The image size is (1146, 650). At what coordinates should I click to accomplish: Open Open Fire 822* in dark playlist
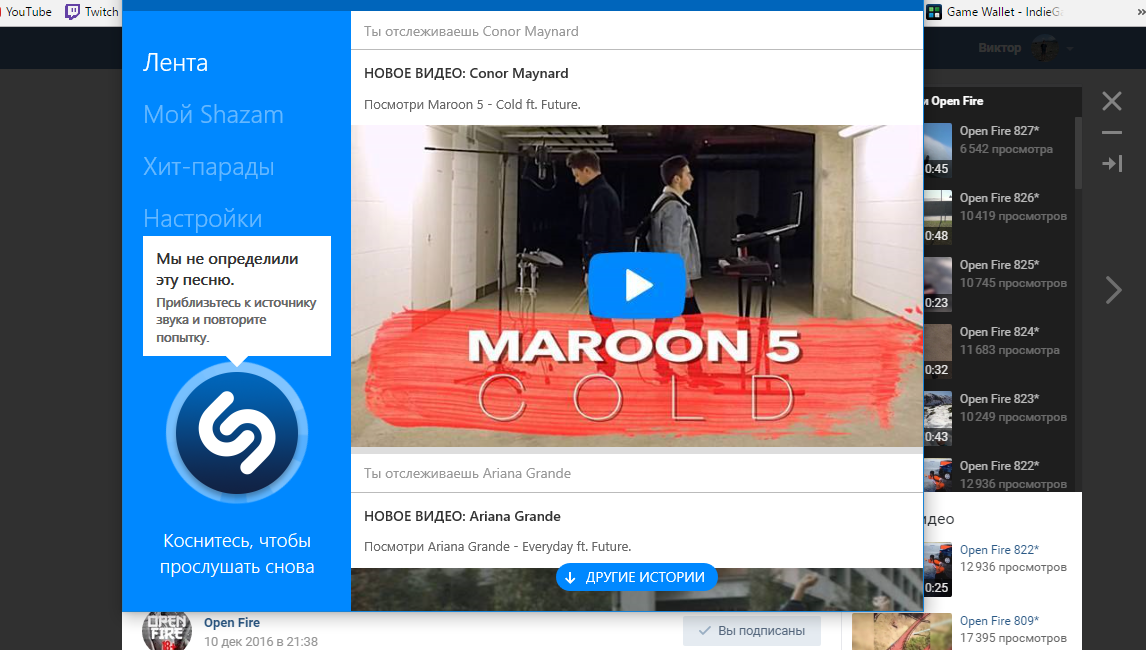999,466
